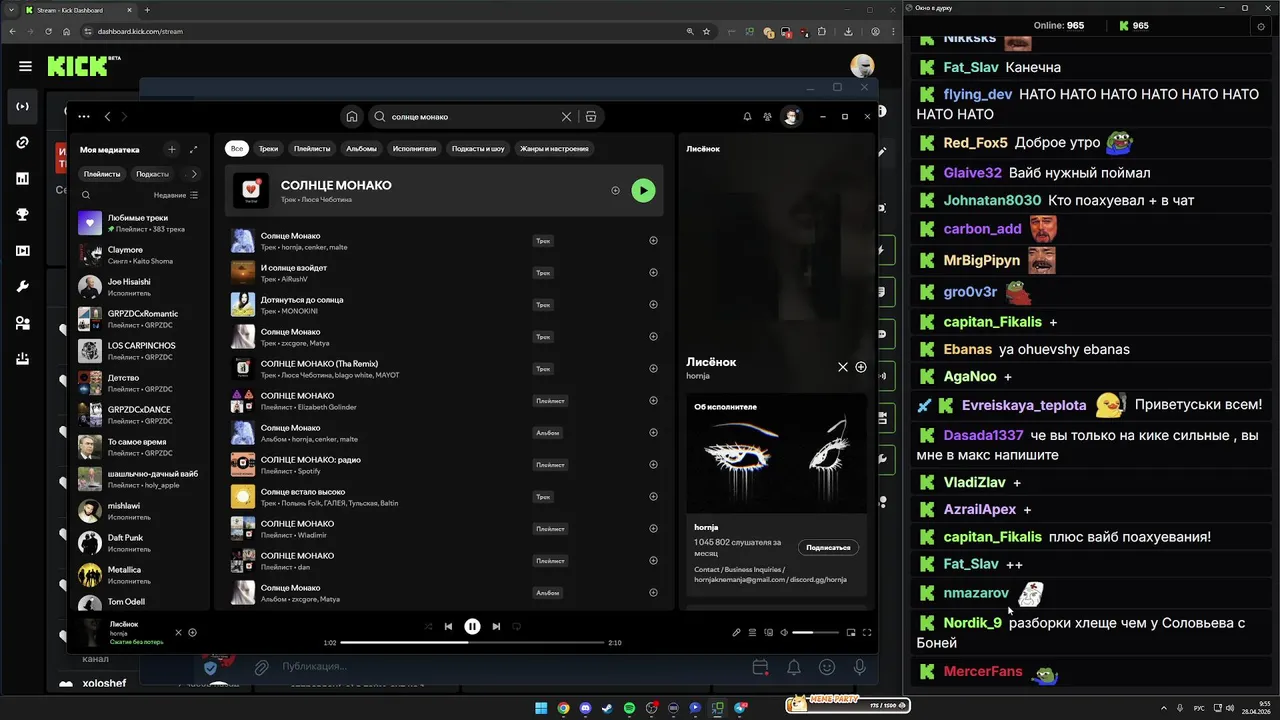
Task: Open Spotify friend activity icon
Action: point(767,117)
